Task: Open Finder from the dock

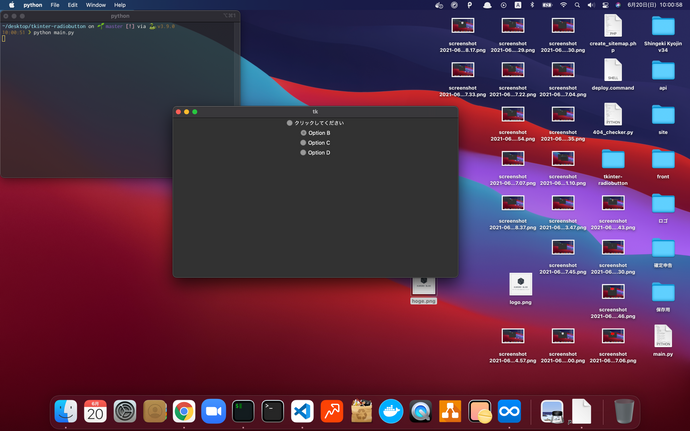Action: (x=66, y=411)
